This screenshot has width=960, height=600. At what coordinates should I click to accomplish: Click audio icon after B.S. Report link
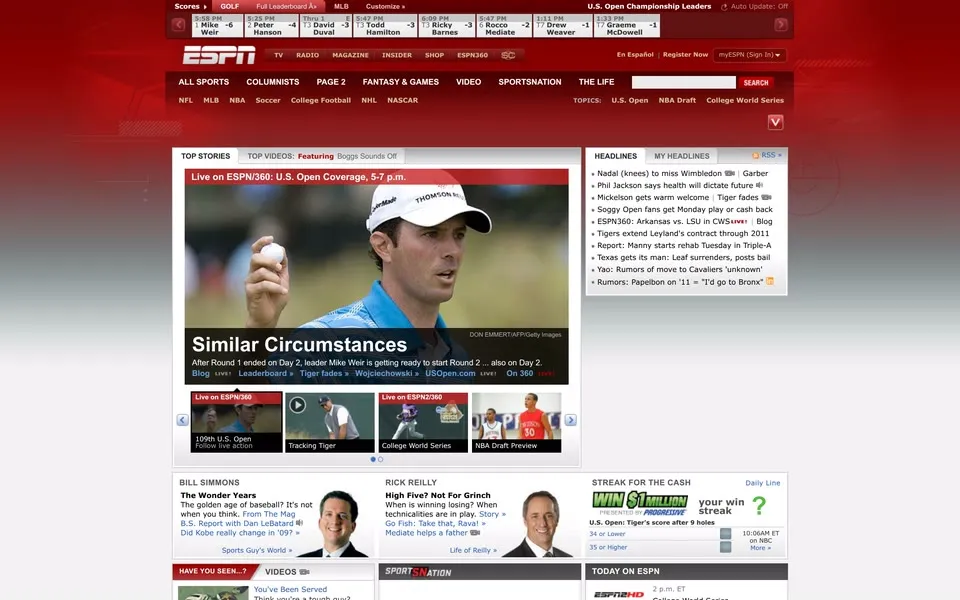(x=299, y=523)
